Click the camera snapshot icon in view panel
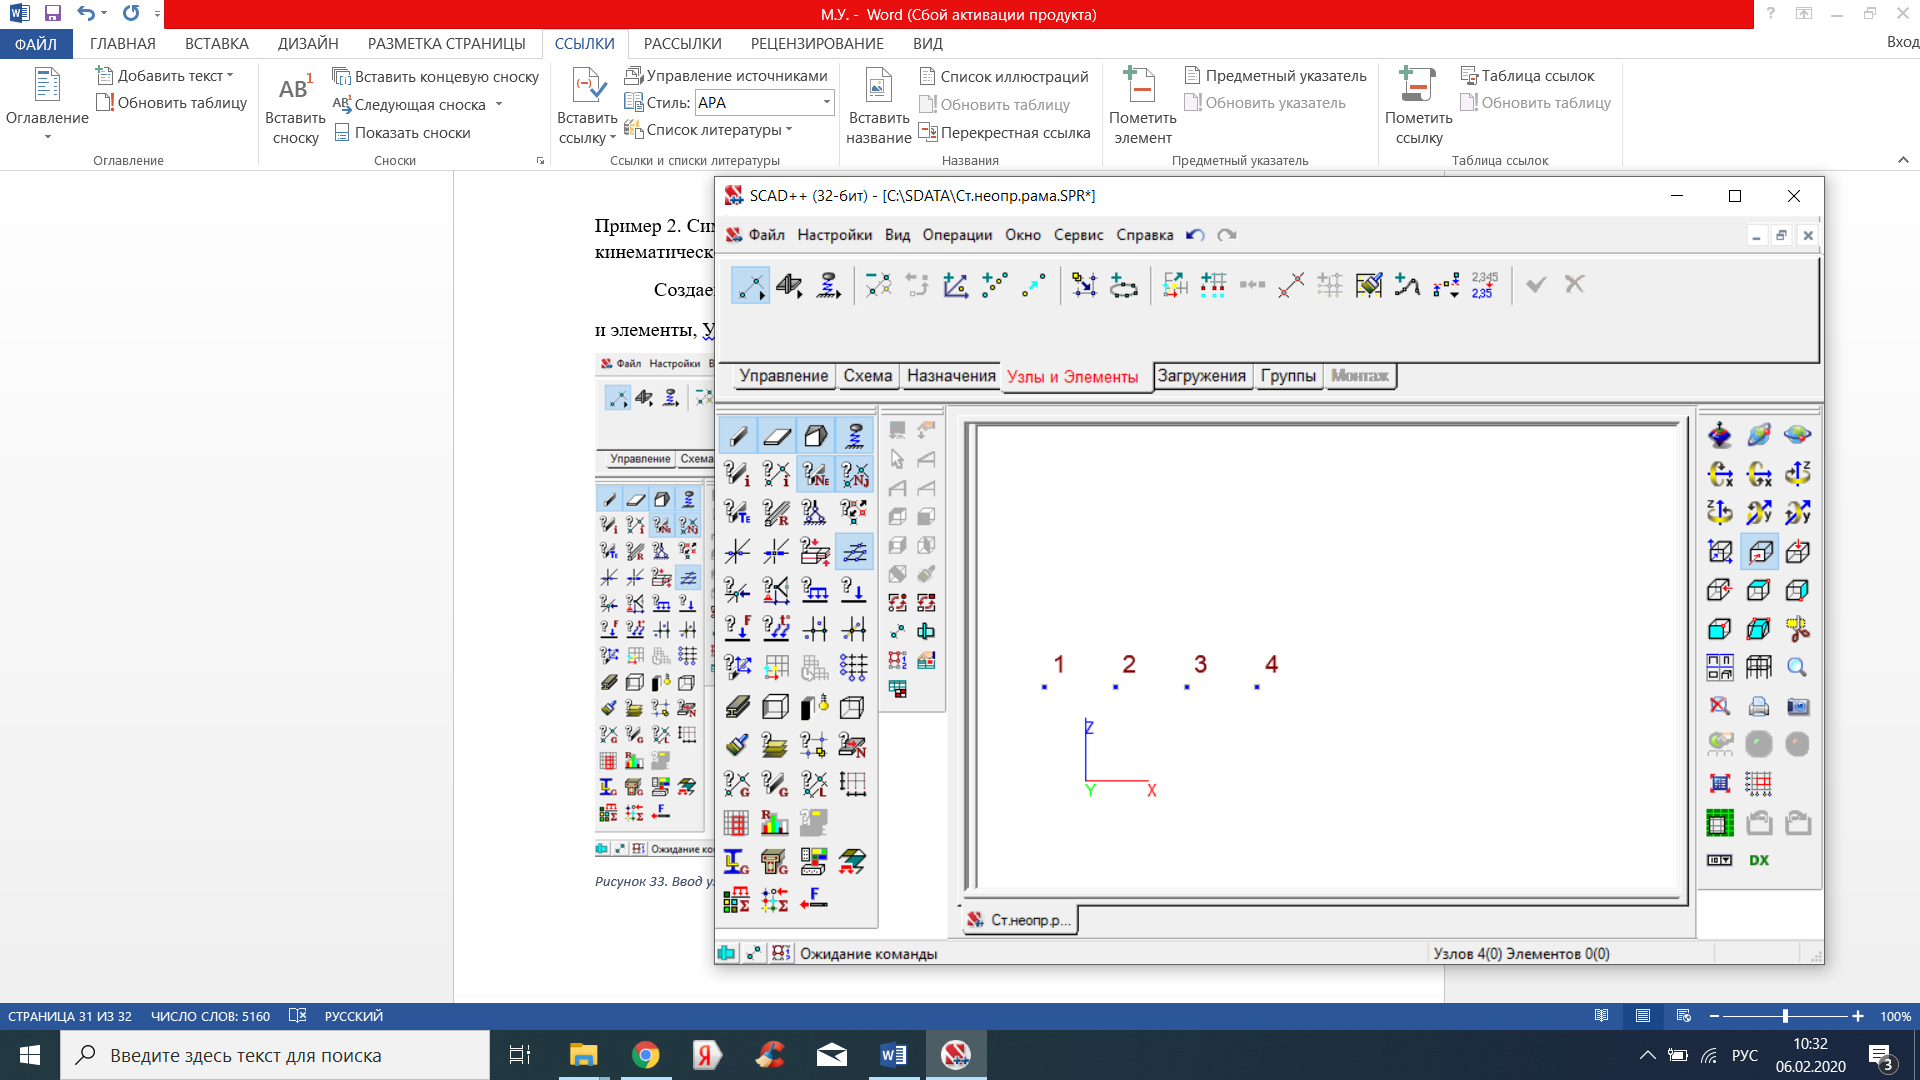 (x=1798, y=706)
